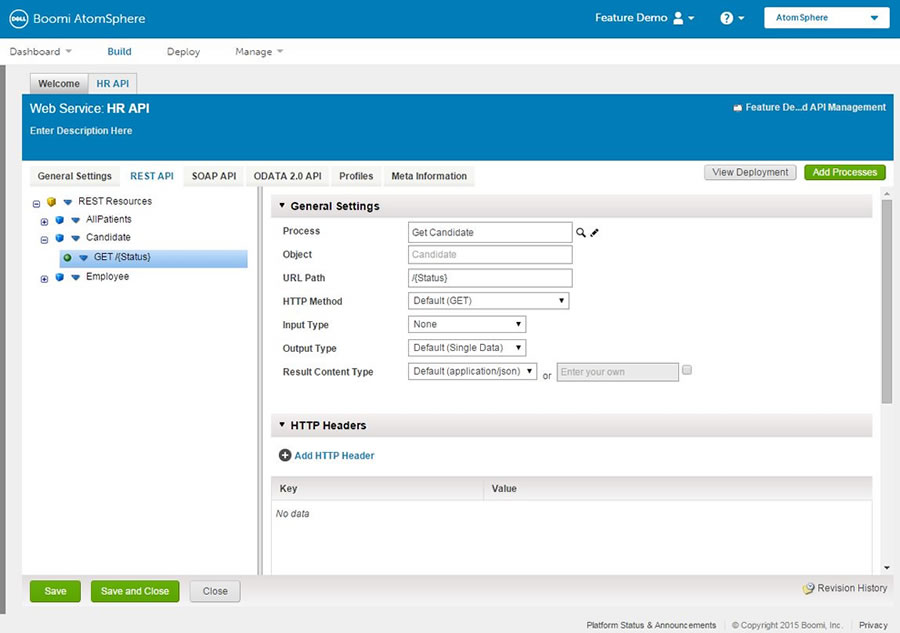Open the AtomSphere selector dropdown

click(827, 18)
